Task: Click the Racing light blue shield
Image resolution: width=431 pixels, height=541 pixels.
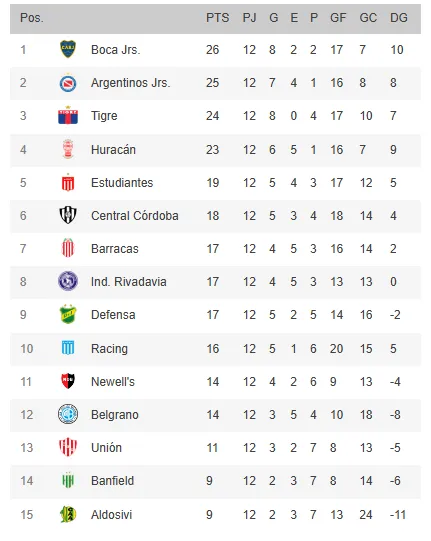Action: tap(68, 348)
